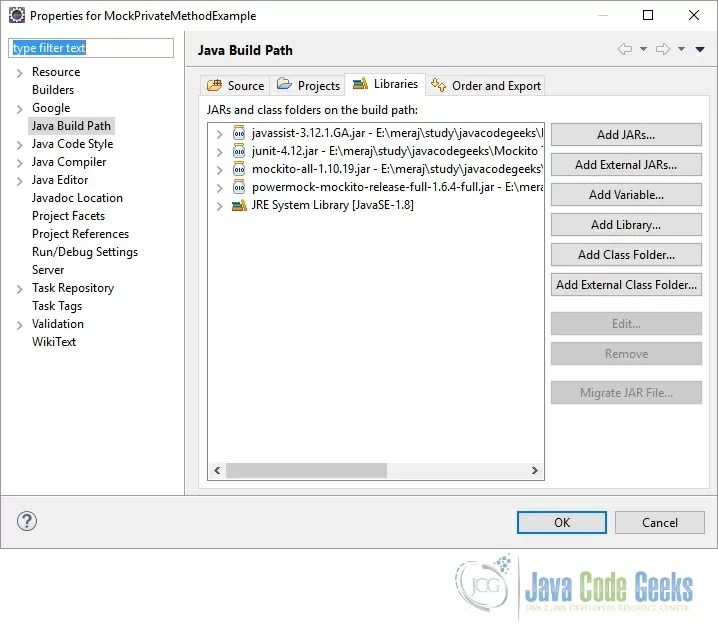Expand the mockito-all jar entry
Screen dimensions: 718x642
click(219, 170)
